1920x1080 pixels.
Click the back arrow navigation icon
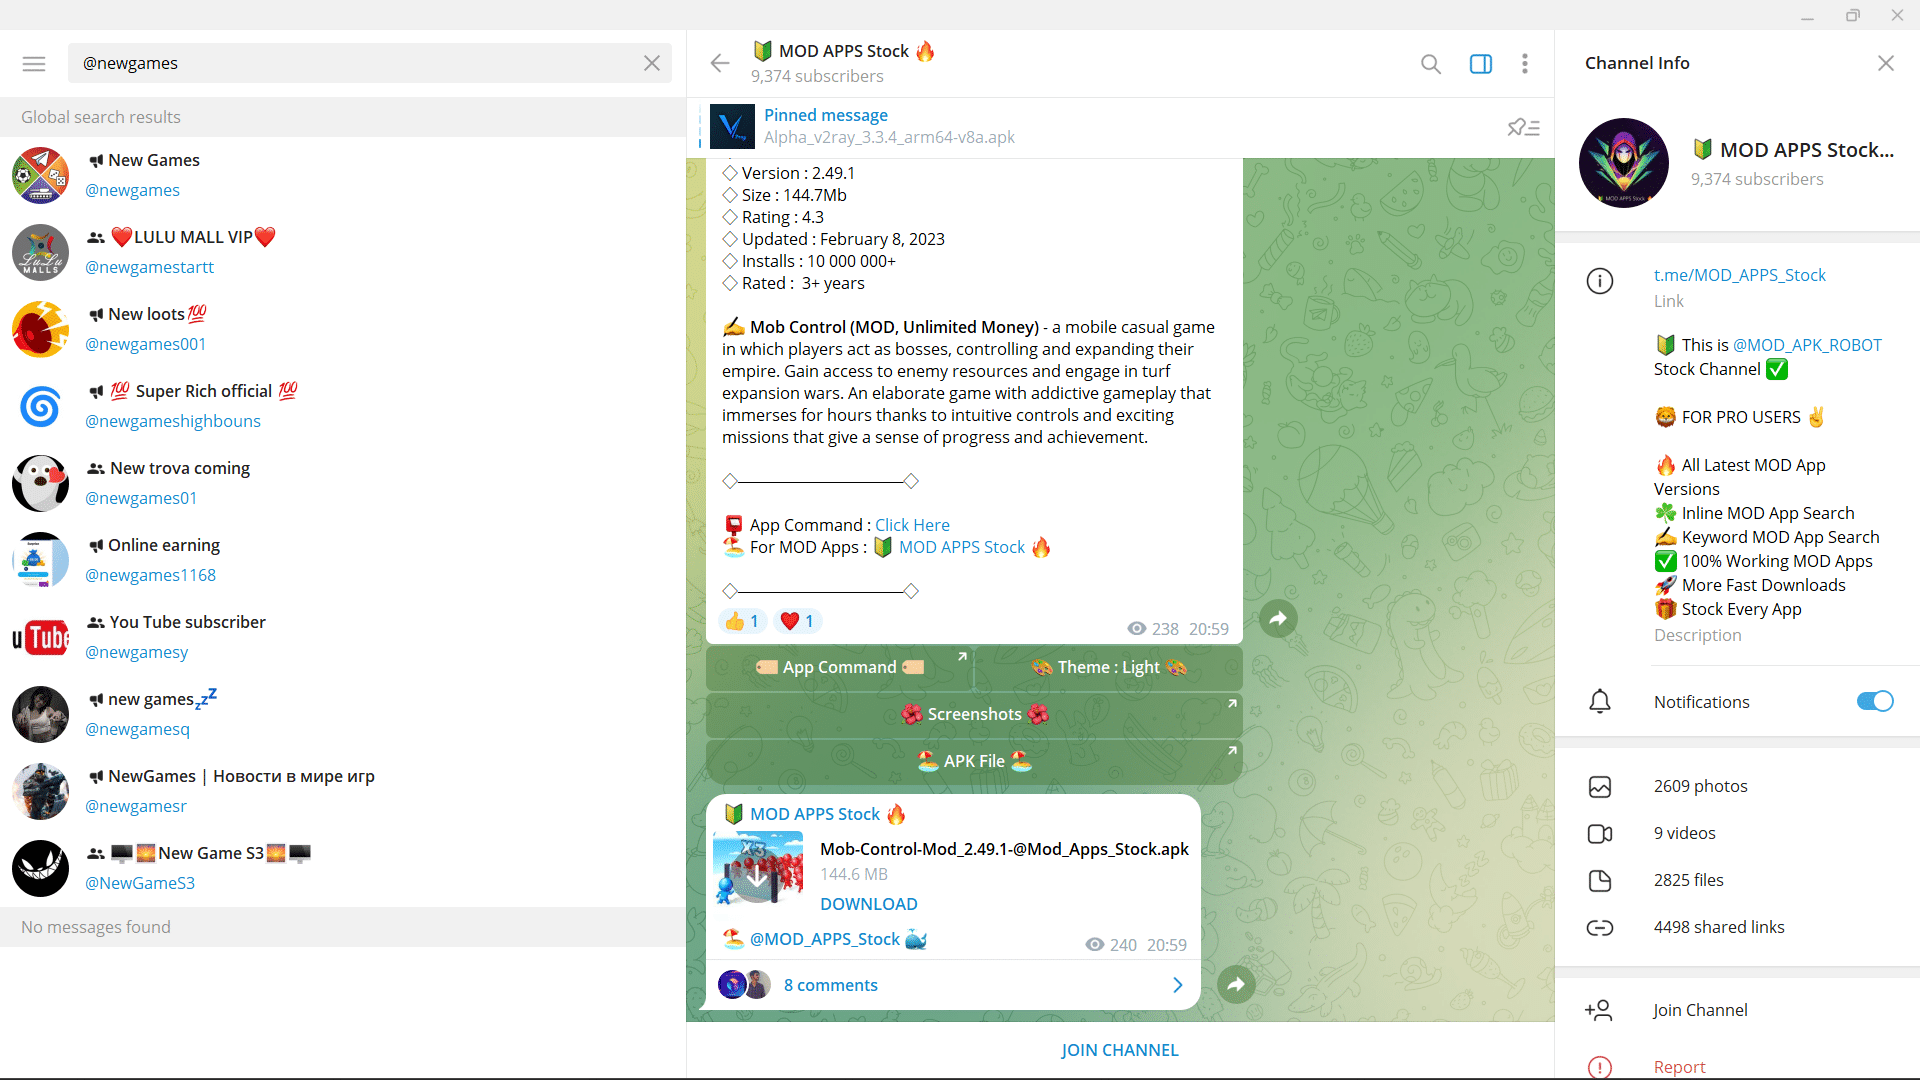720,62
